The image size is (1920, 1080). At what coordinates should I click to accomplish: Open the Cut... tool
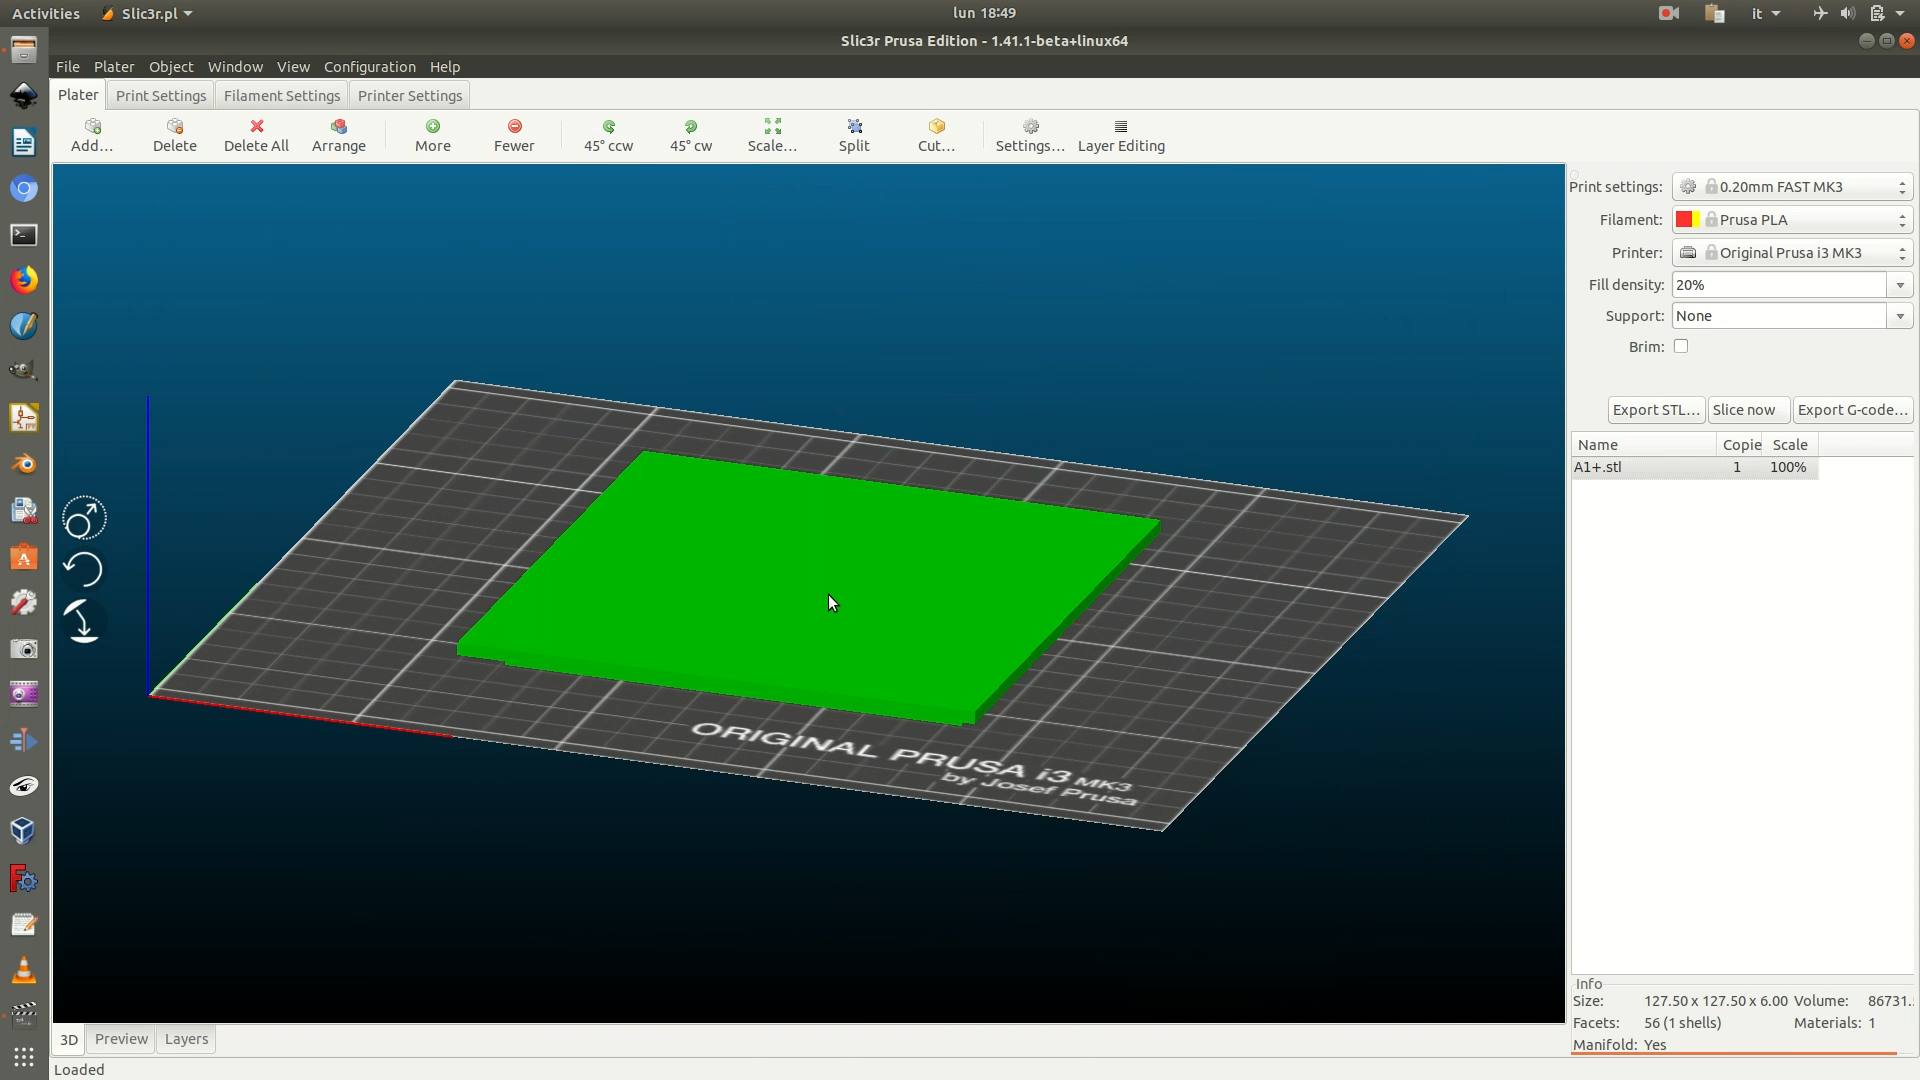(936, 135)
